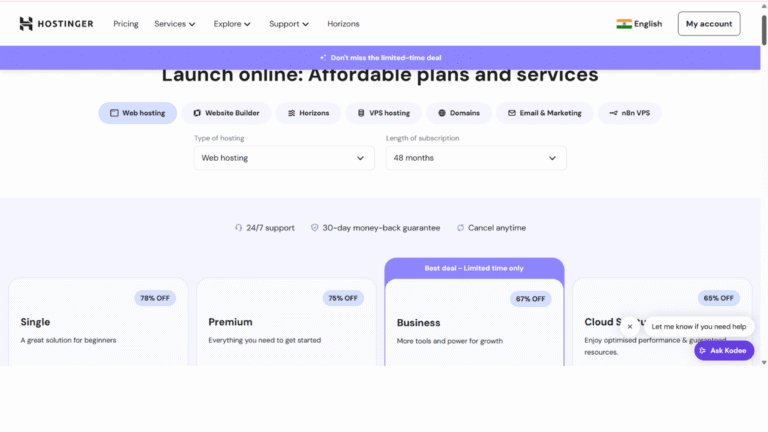Click the Best deal – Limited time only banner
The width and height of the screenshot is (768, 432).
(474, 268)
